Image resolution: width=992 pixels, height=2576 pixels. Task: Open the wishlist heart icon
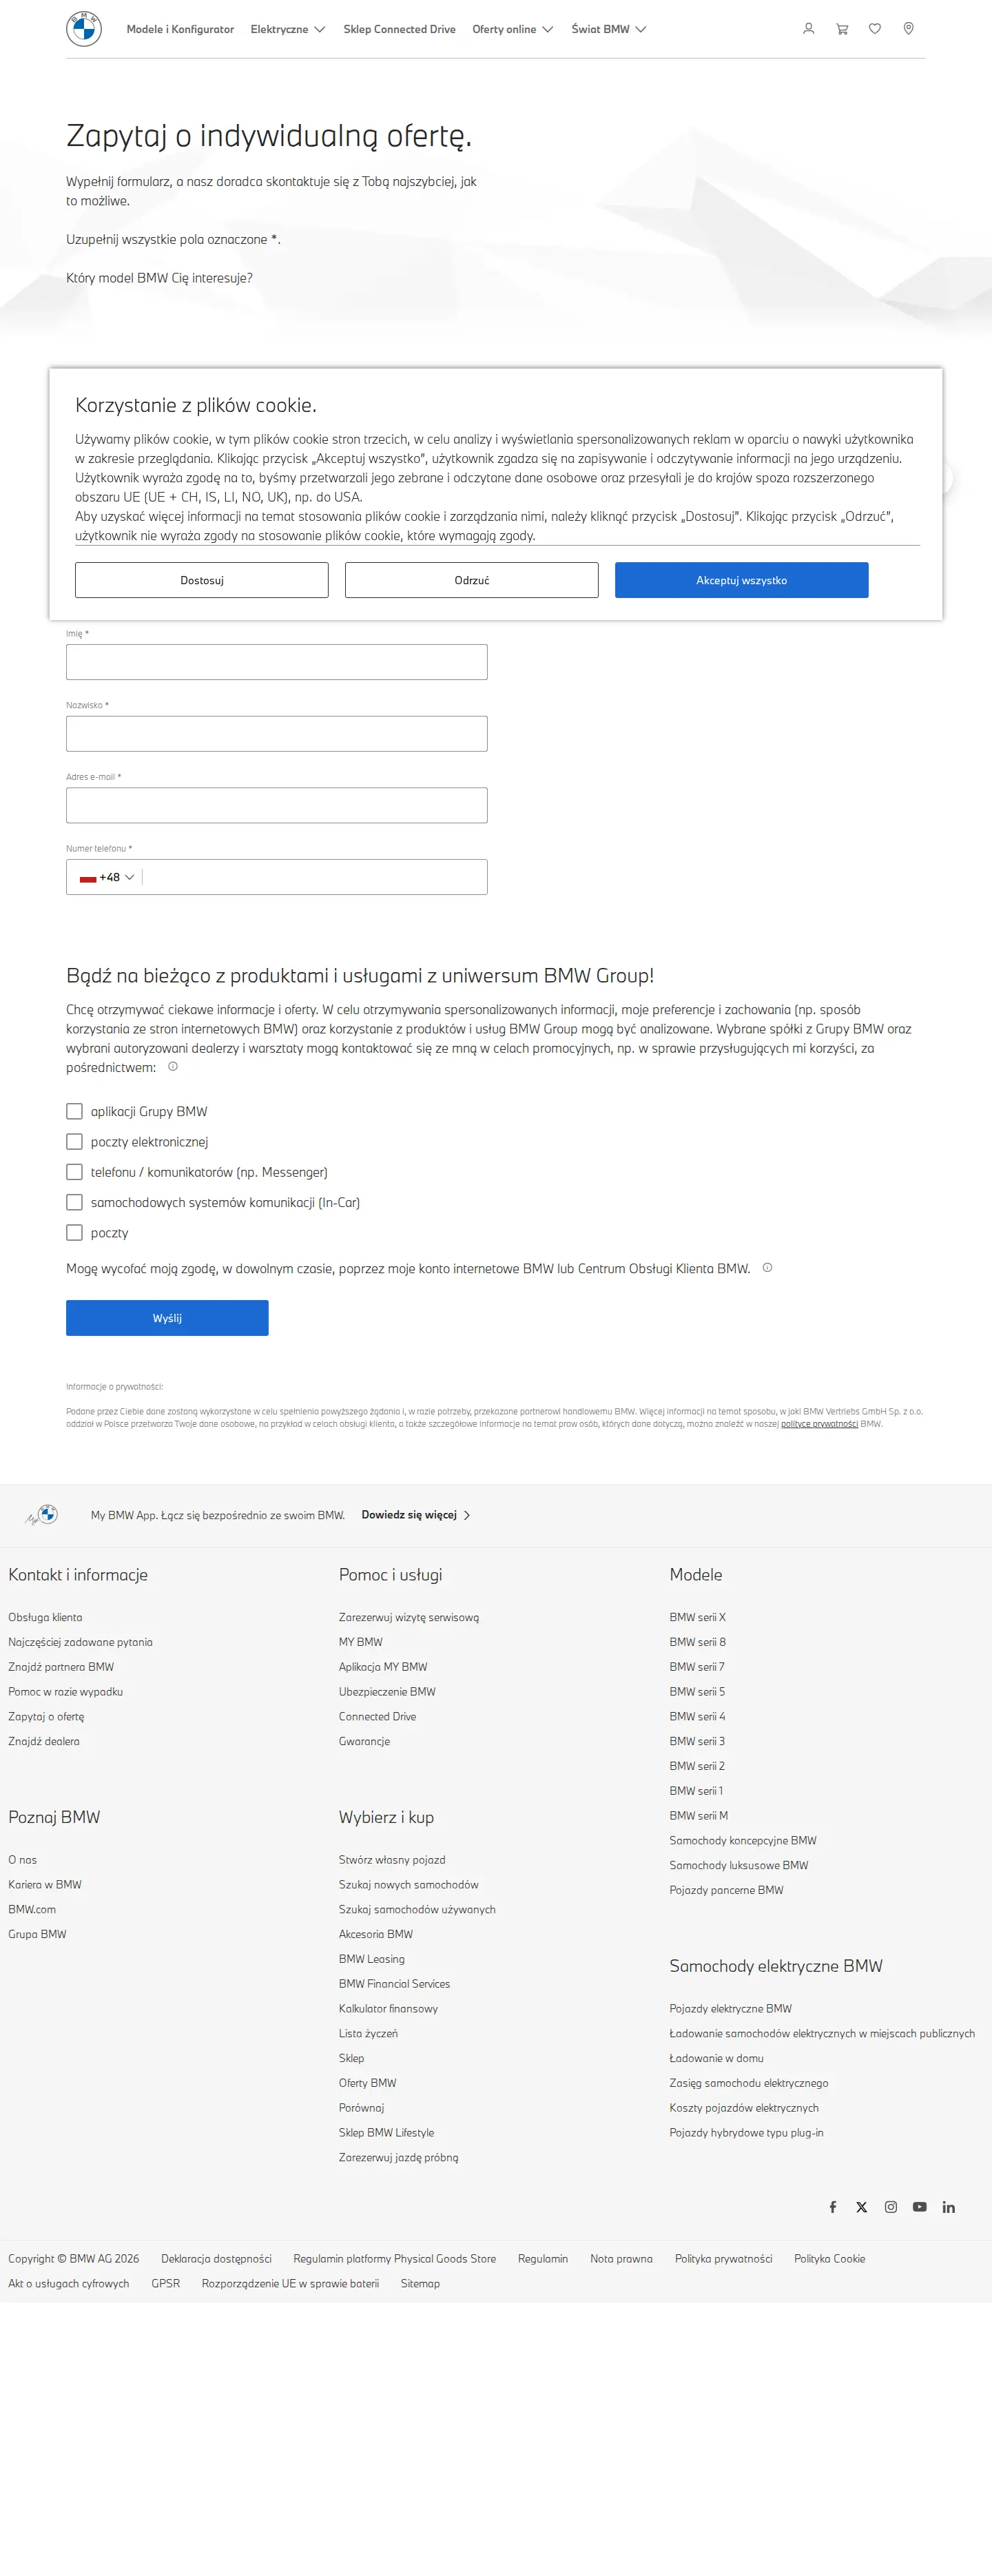click(x=875, y=29)
